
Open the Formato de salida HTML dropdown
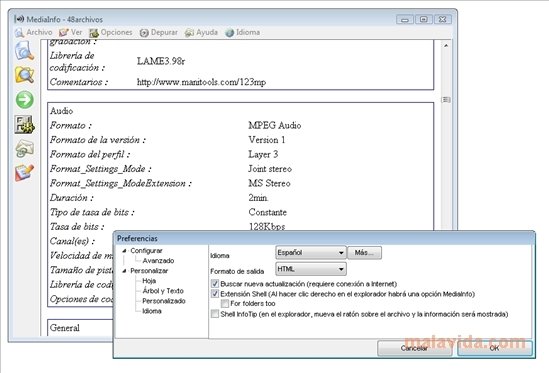(311, 269)
